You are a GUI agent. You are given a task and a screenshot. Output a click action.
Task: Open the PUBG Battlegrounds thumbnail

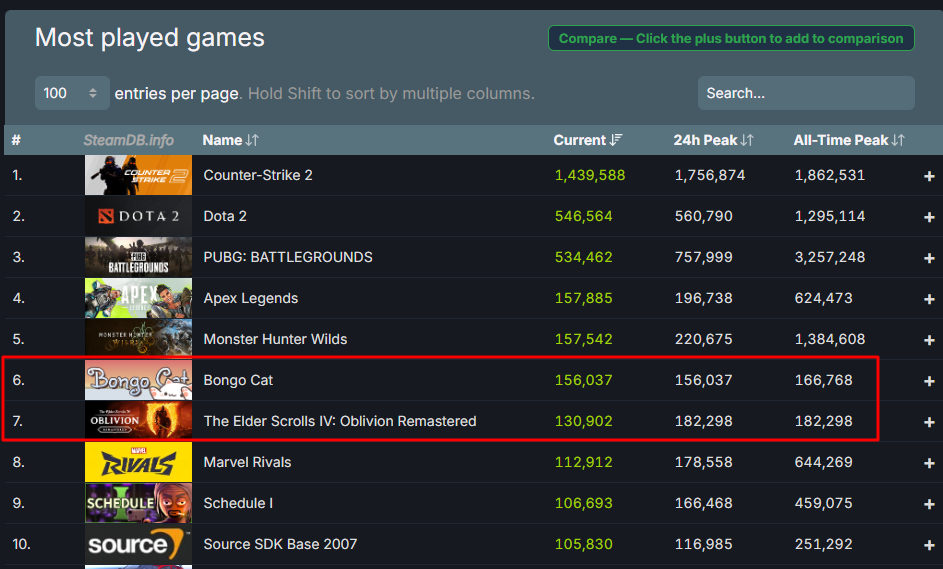[x=138, y=257]
